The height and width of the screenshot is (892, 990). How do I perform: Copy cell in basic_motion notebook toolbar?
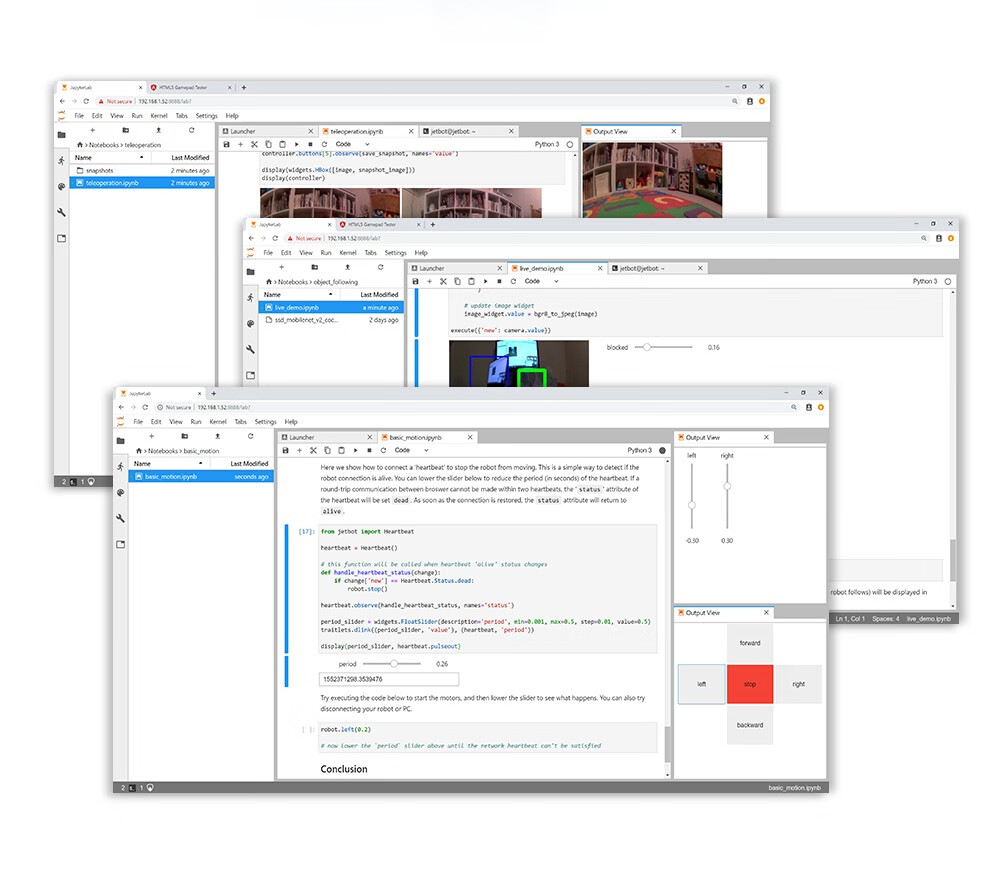click(x=327, y=451)
